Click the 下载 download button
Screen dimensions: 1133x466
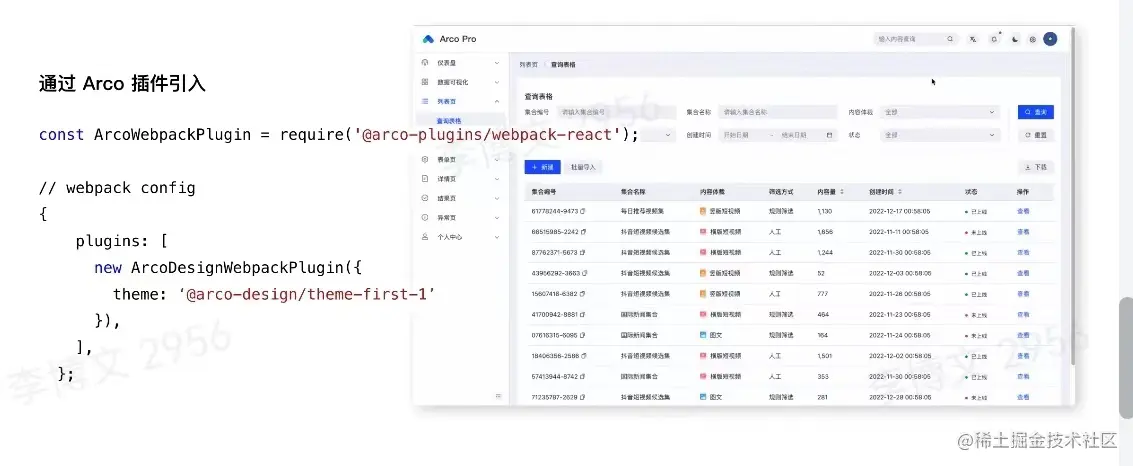[x=1036, y=167]
